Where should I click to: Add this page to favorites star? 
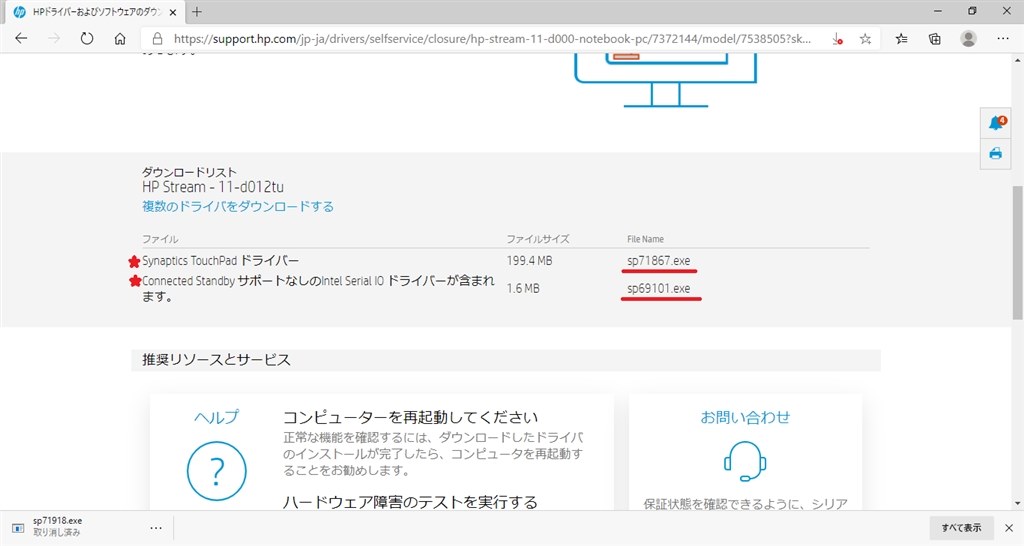[865, 39]
